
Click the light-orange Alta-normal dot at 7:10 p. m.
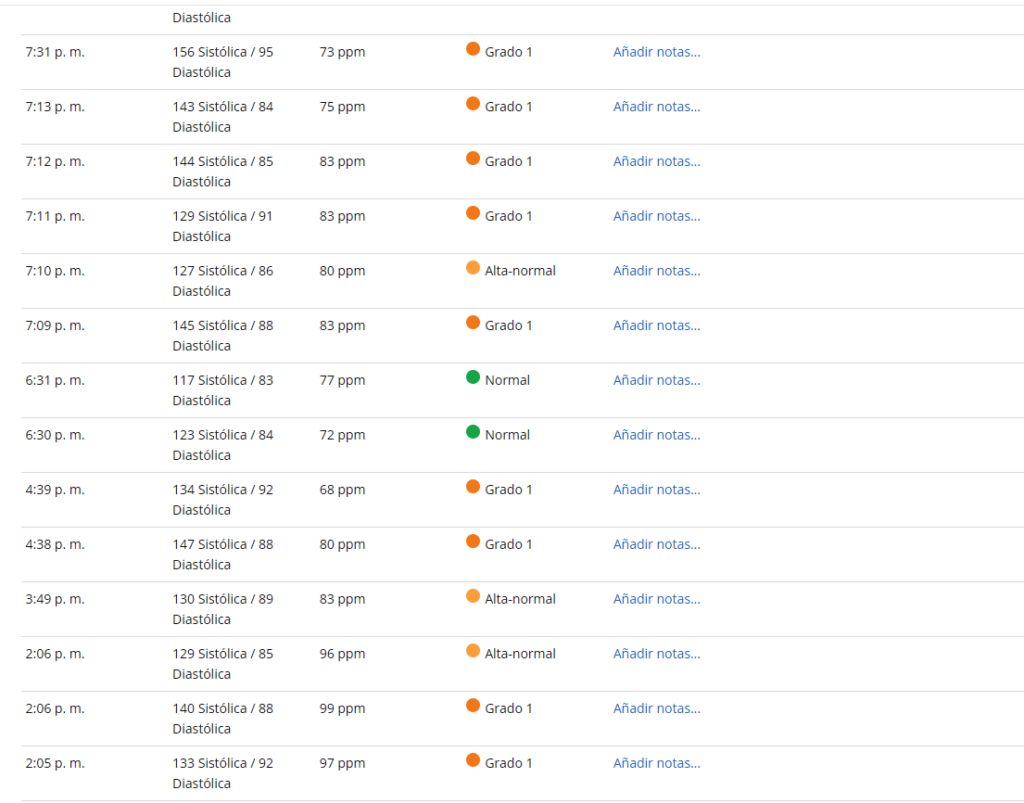click(x=473, y=268)
